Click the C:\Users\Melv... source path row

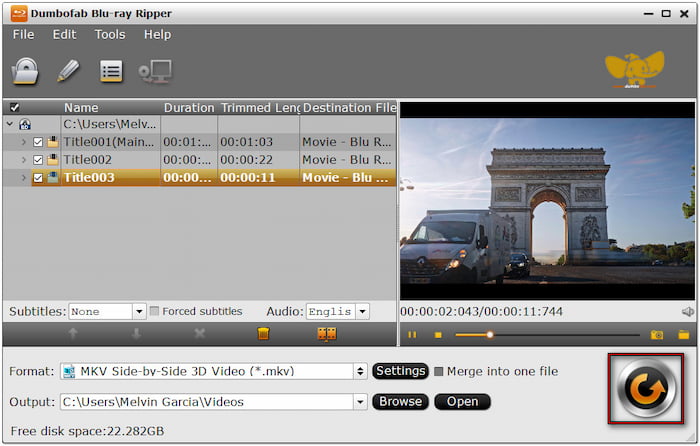[x=110, y=124]
